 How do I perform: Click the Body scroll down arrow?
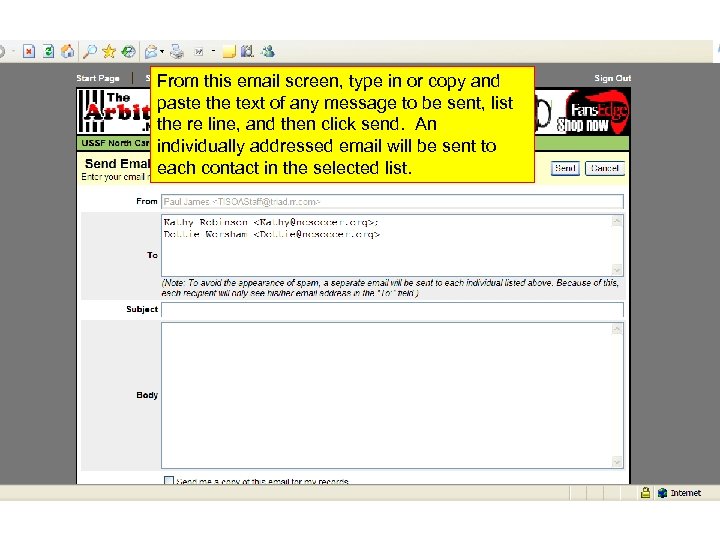point(617,461)
